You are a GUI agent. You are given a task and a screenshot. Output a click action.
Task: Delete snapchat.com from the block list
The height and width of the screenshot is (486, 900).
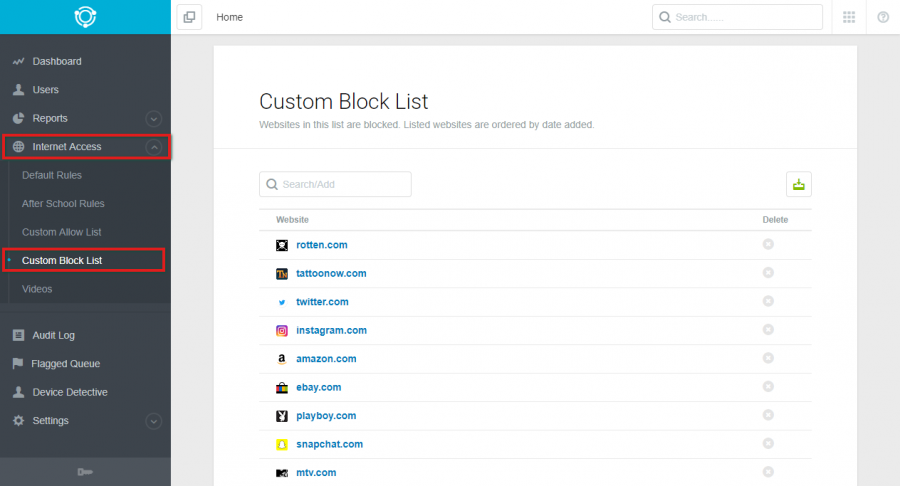768,444
